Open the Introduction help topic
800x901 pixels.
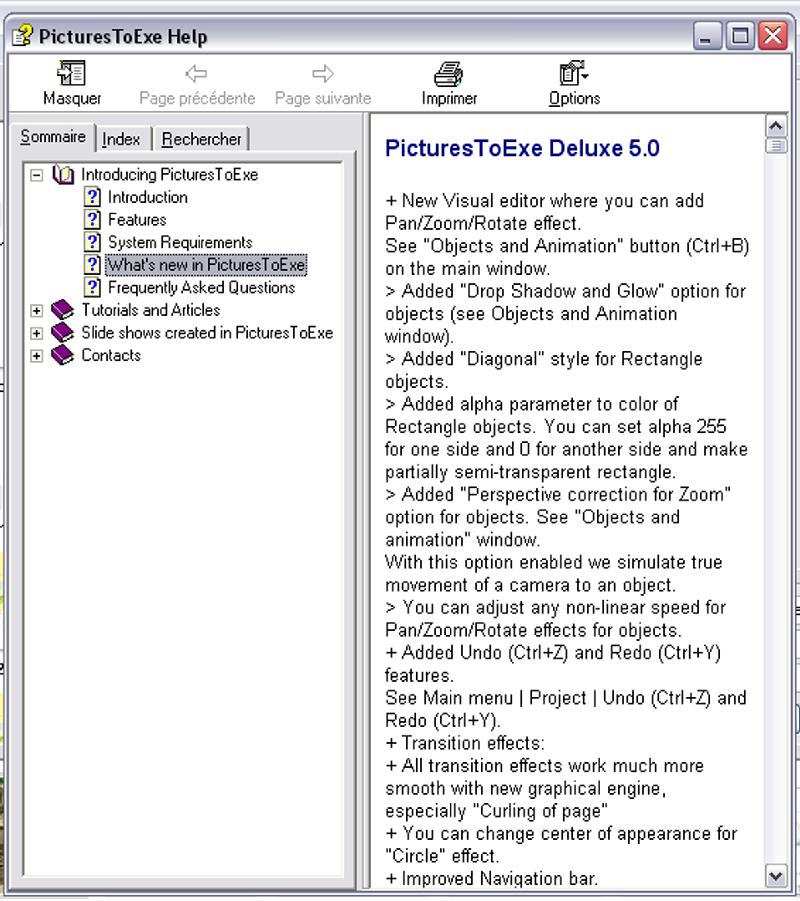[x=148, y=197]
